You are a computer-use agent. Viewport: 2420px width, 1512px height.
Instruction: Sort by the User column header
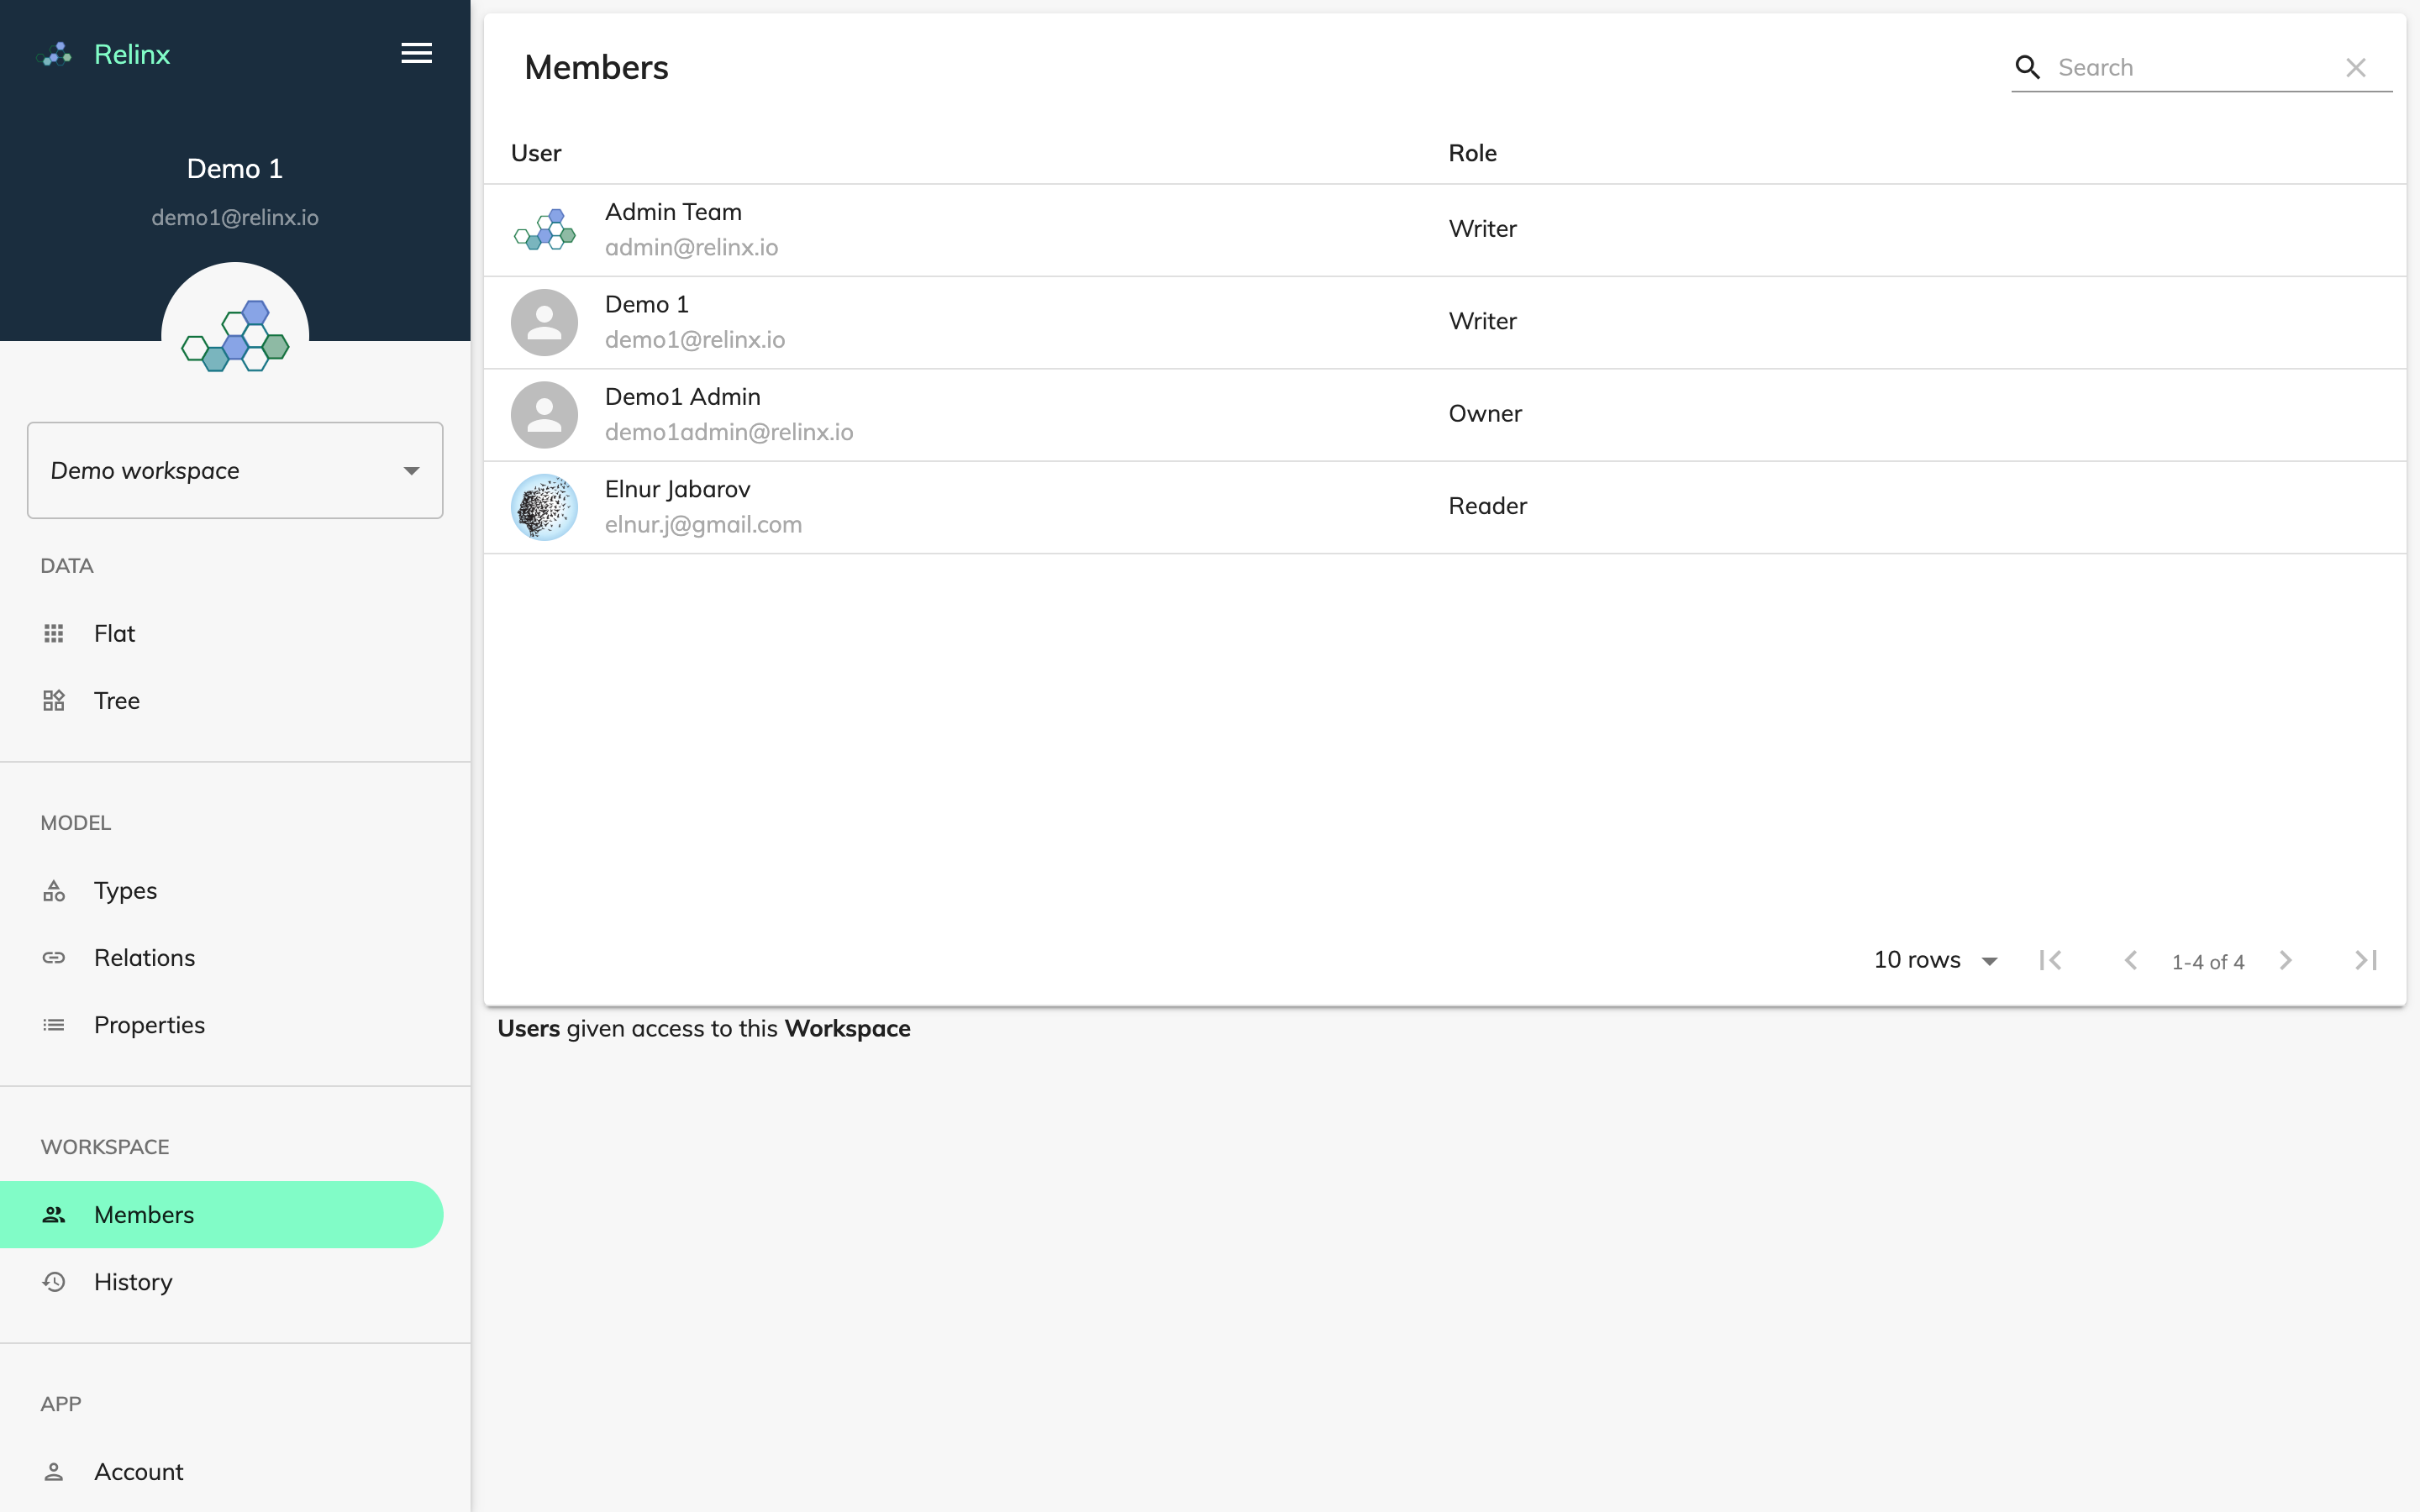536,153
